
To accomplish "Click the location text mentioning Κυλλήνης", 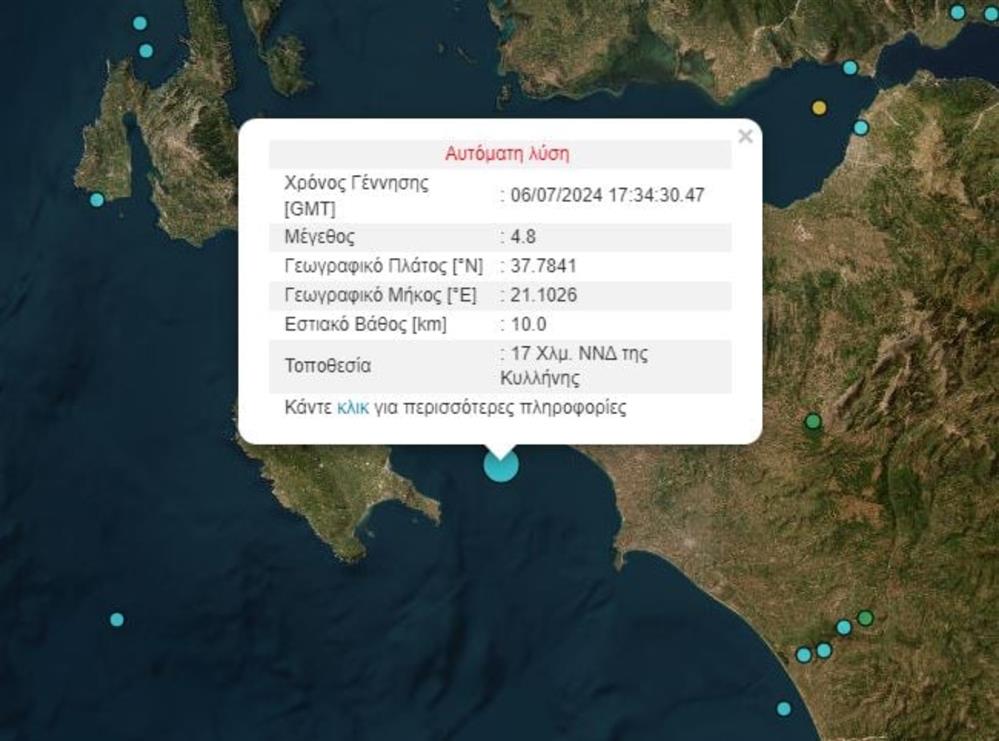I will tap(574, 366).
